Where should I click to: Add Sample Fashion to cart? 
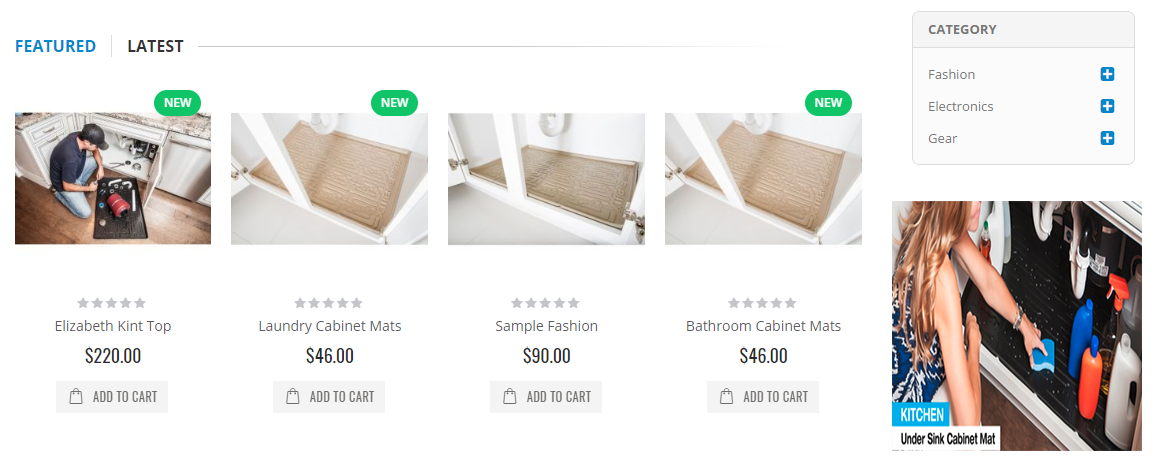point(546,397)
